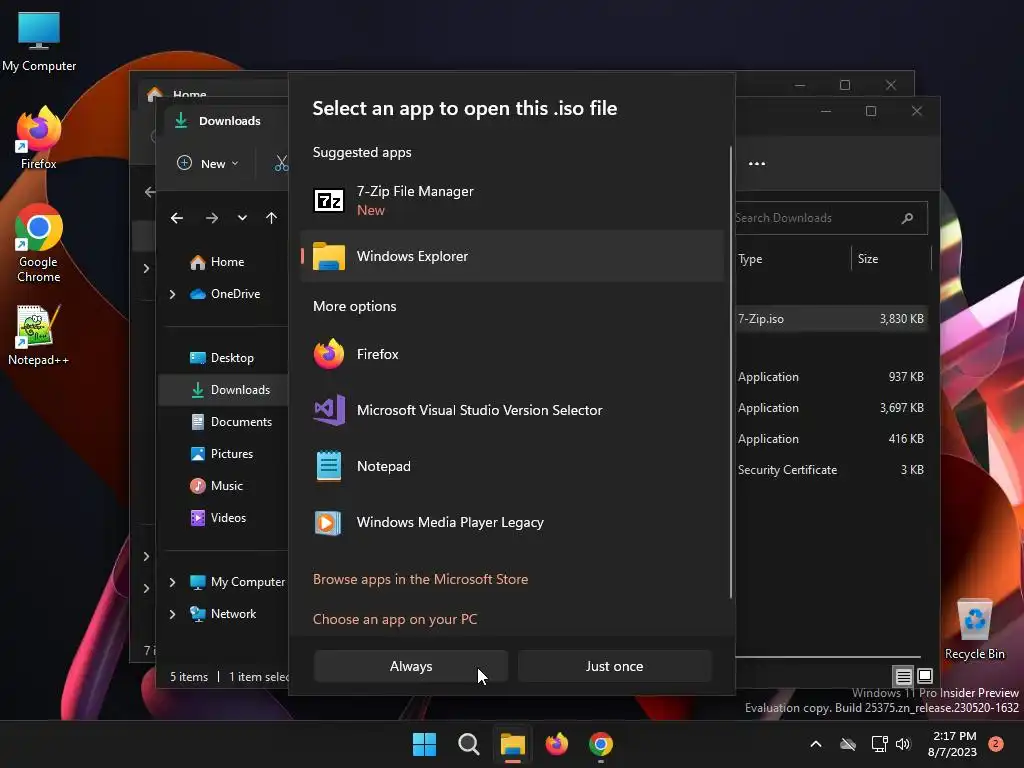
Task: Select the 937 KB Application row
Action: coord(831,377)
